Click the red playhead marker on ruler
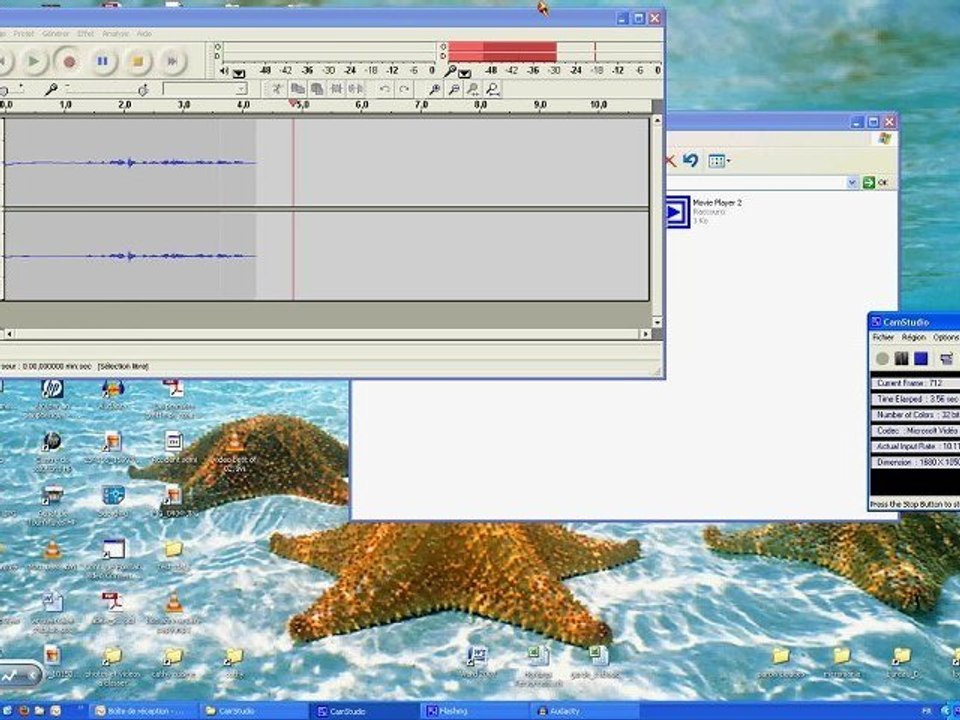This screenshot has height=720, width=960. point(293,103)
